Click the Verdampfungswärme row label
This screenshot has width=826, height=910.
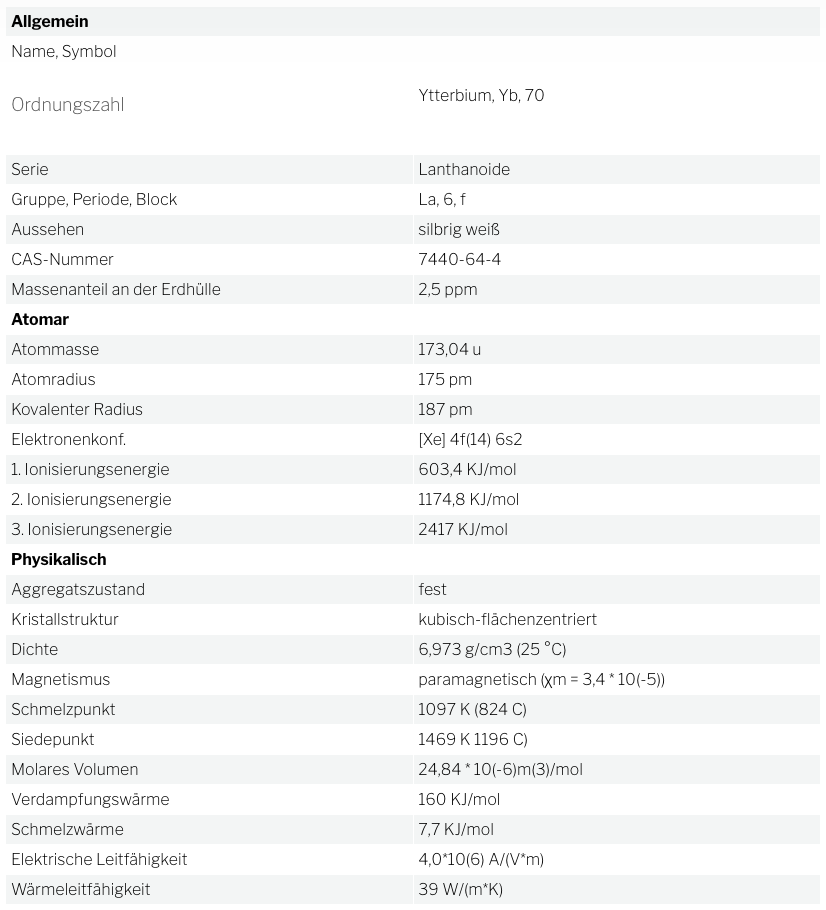pos(90,799)
